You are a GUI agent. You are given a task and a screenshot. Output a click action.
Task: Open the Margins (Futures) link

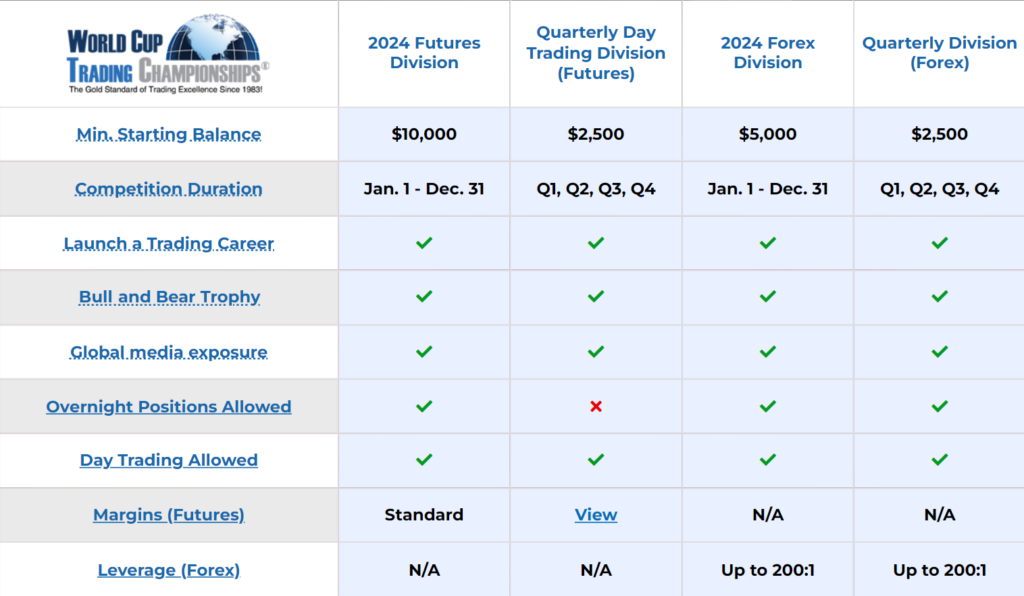click(169, 515)
